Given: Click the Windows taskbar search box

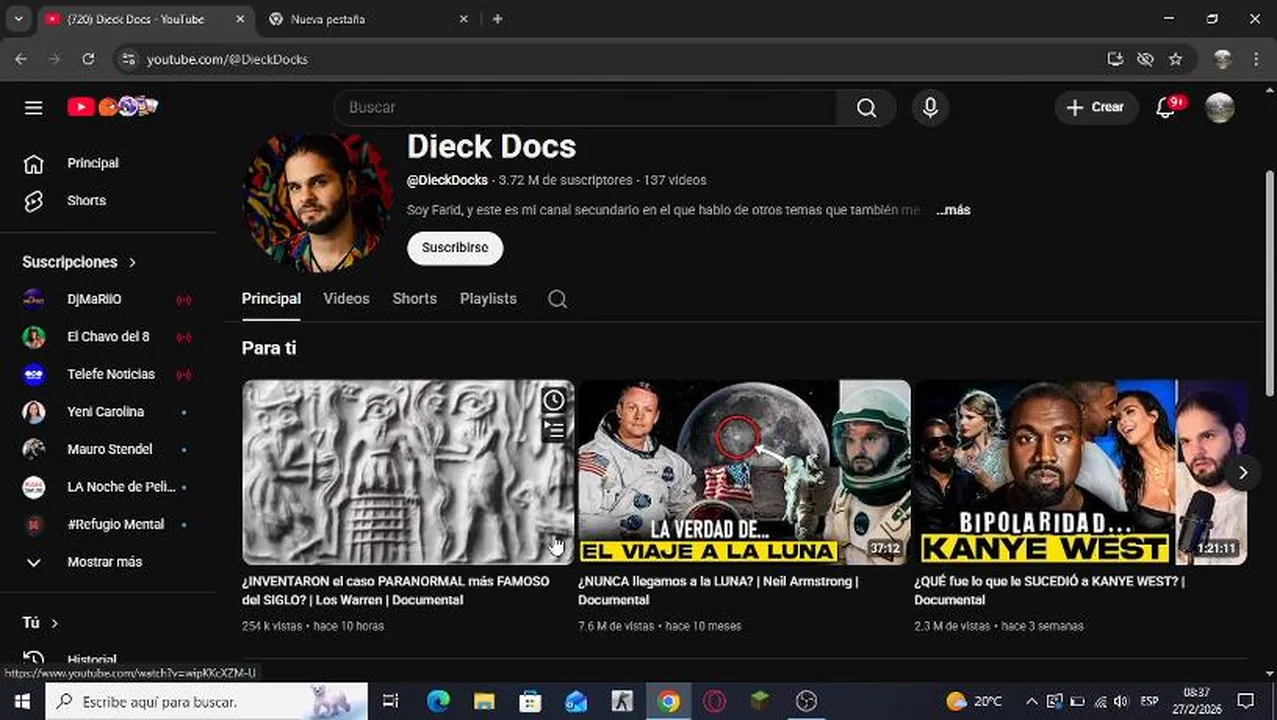Looking at the screenshot, I should click(207, 702).
